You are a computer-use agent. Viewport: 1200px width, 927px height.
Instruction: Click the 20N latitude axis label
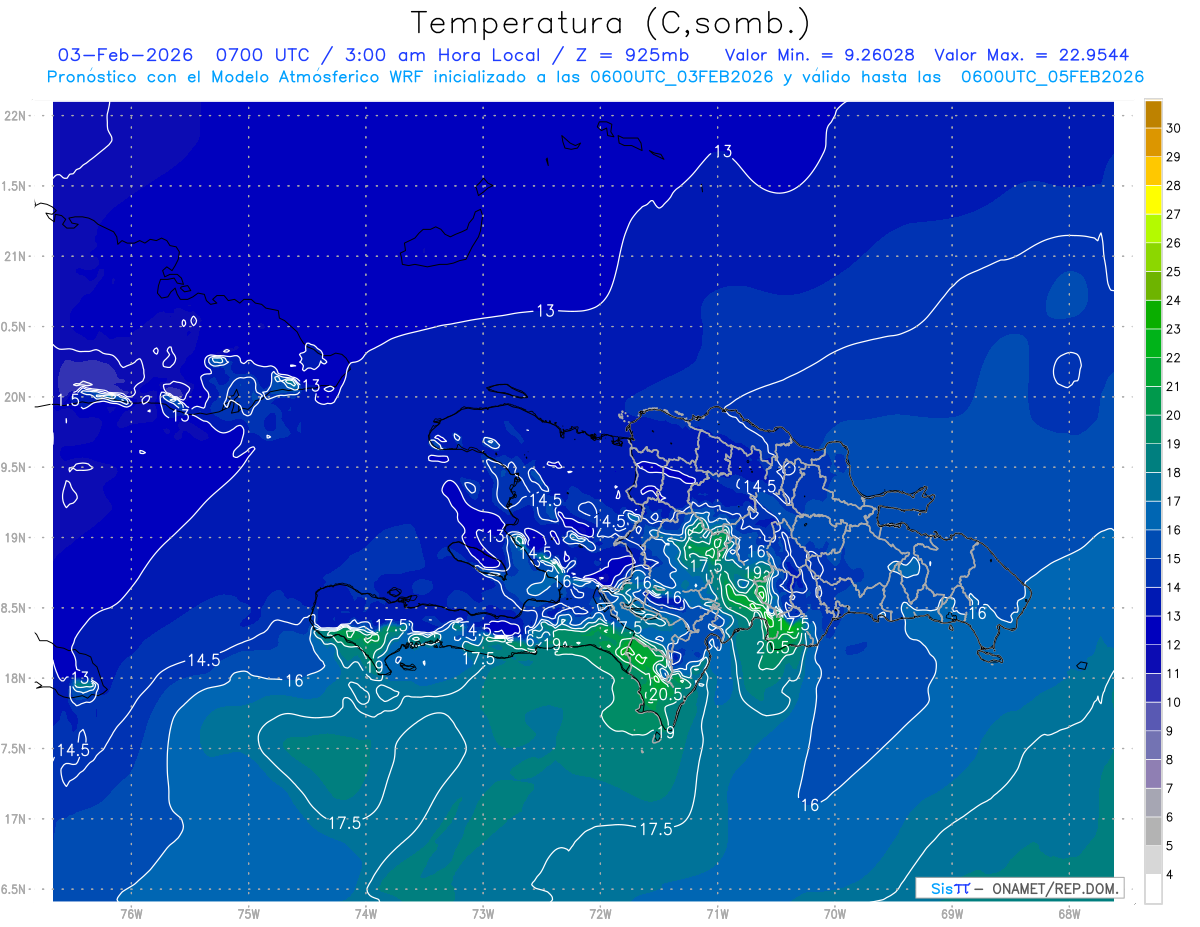point(16,397)
